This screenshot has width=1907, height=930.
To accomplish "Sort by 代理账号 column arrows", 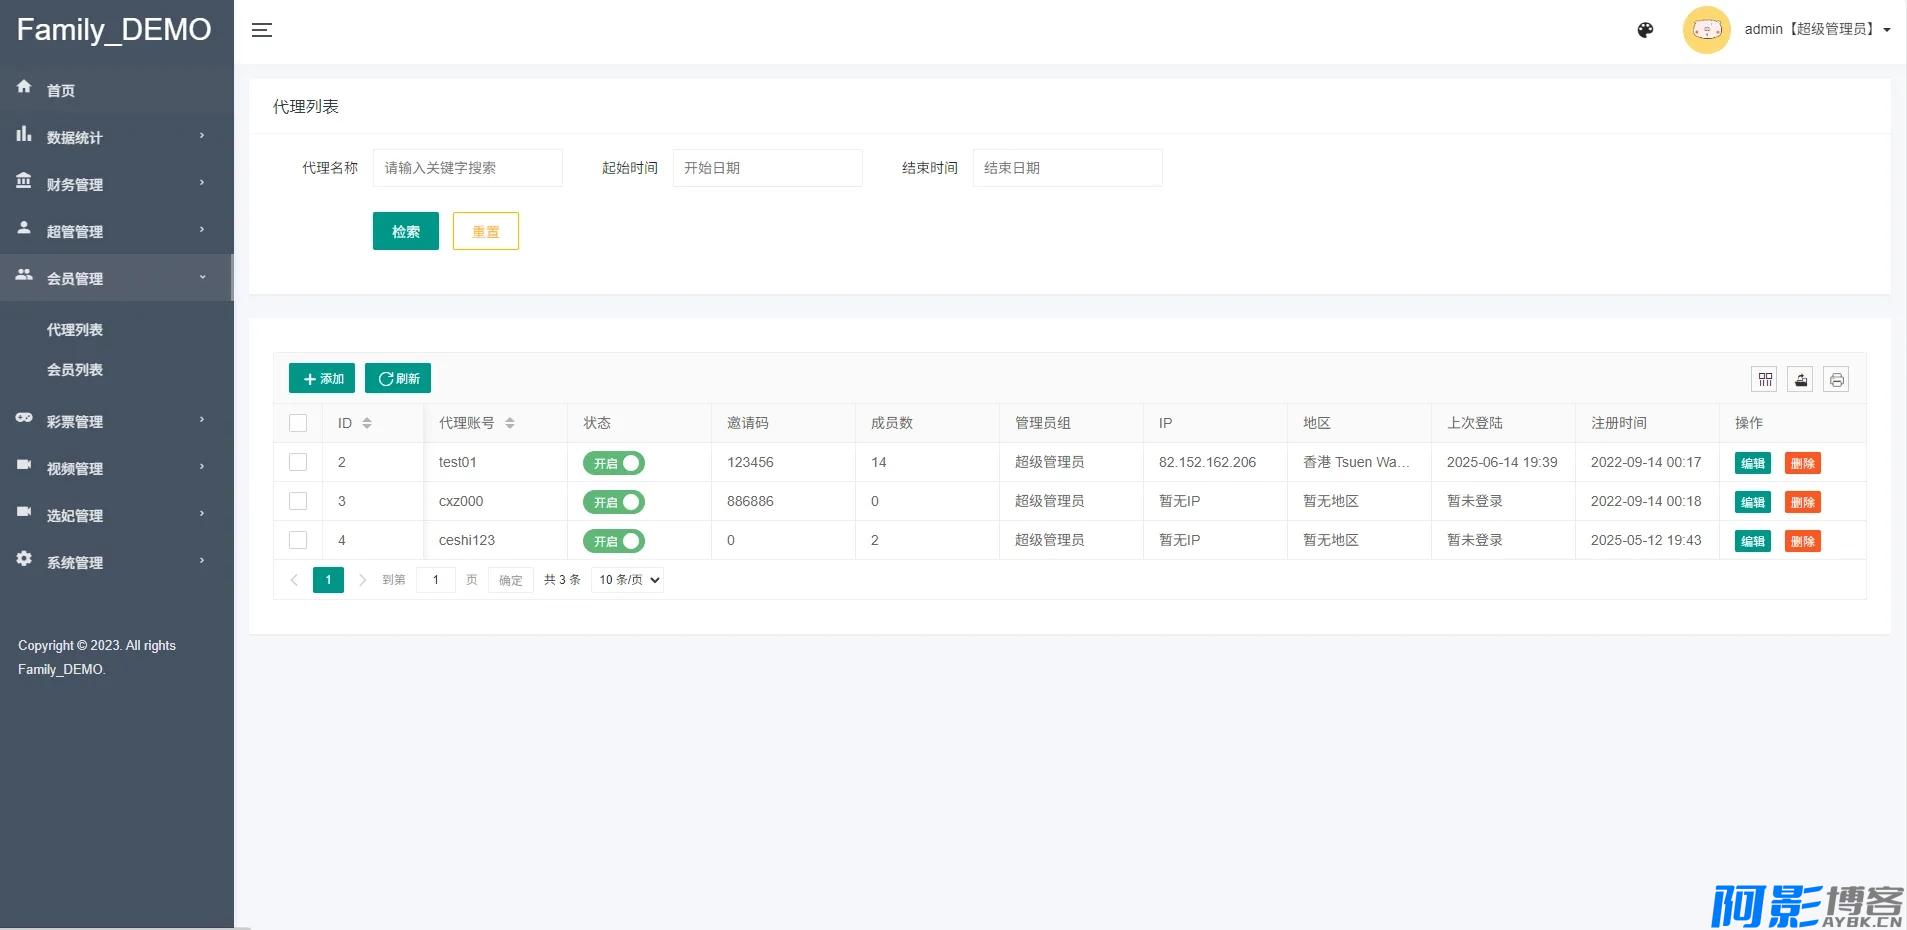I will tap(510, 423).
